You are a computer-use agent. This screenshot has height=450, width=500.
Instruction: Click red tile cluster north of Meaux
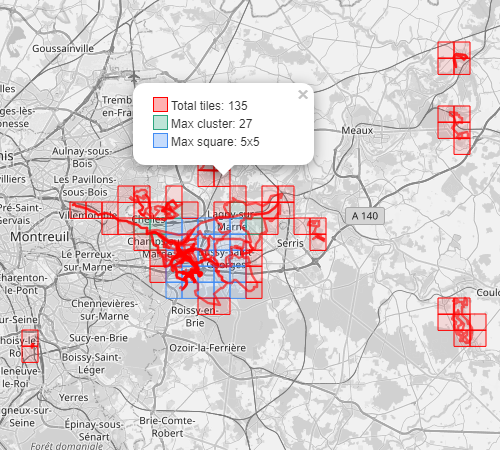click(454, 58)
